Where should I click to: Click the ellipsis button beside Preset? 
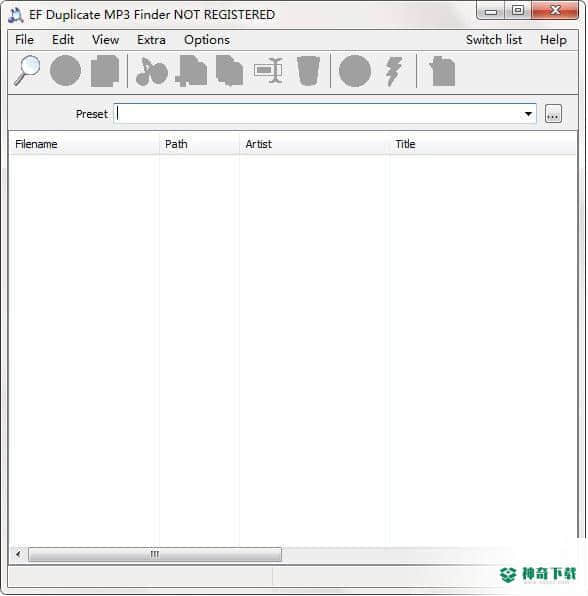(x=553, y=114)
